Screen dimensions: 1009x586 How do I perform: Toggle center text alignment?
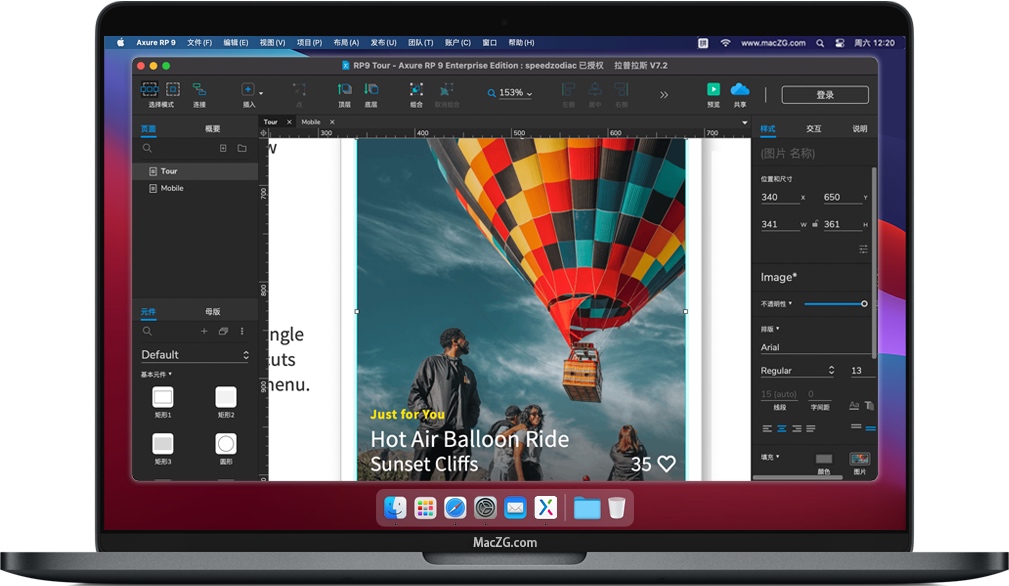pyautogui.click(x=782, y=428)
